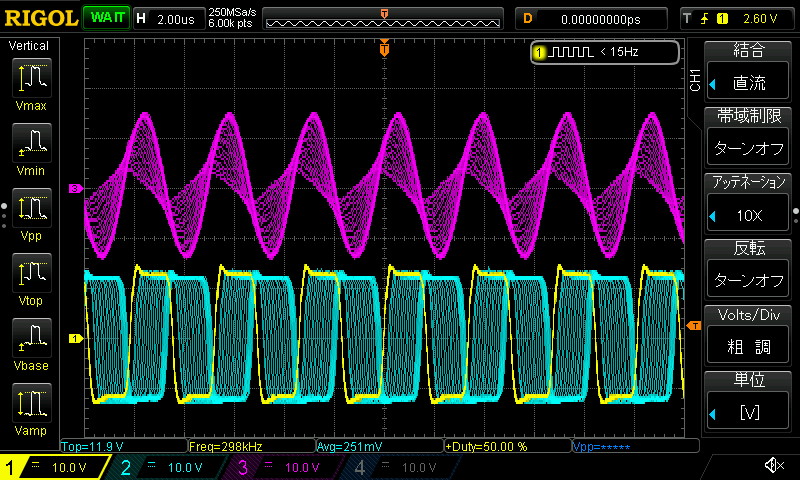Click the RIGOL logo
Viewport: 800px width, 480px height.
tap(41, 18)
